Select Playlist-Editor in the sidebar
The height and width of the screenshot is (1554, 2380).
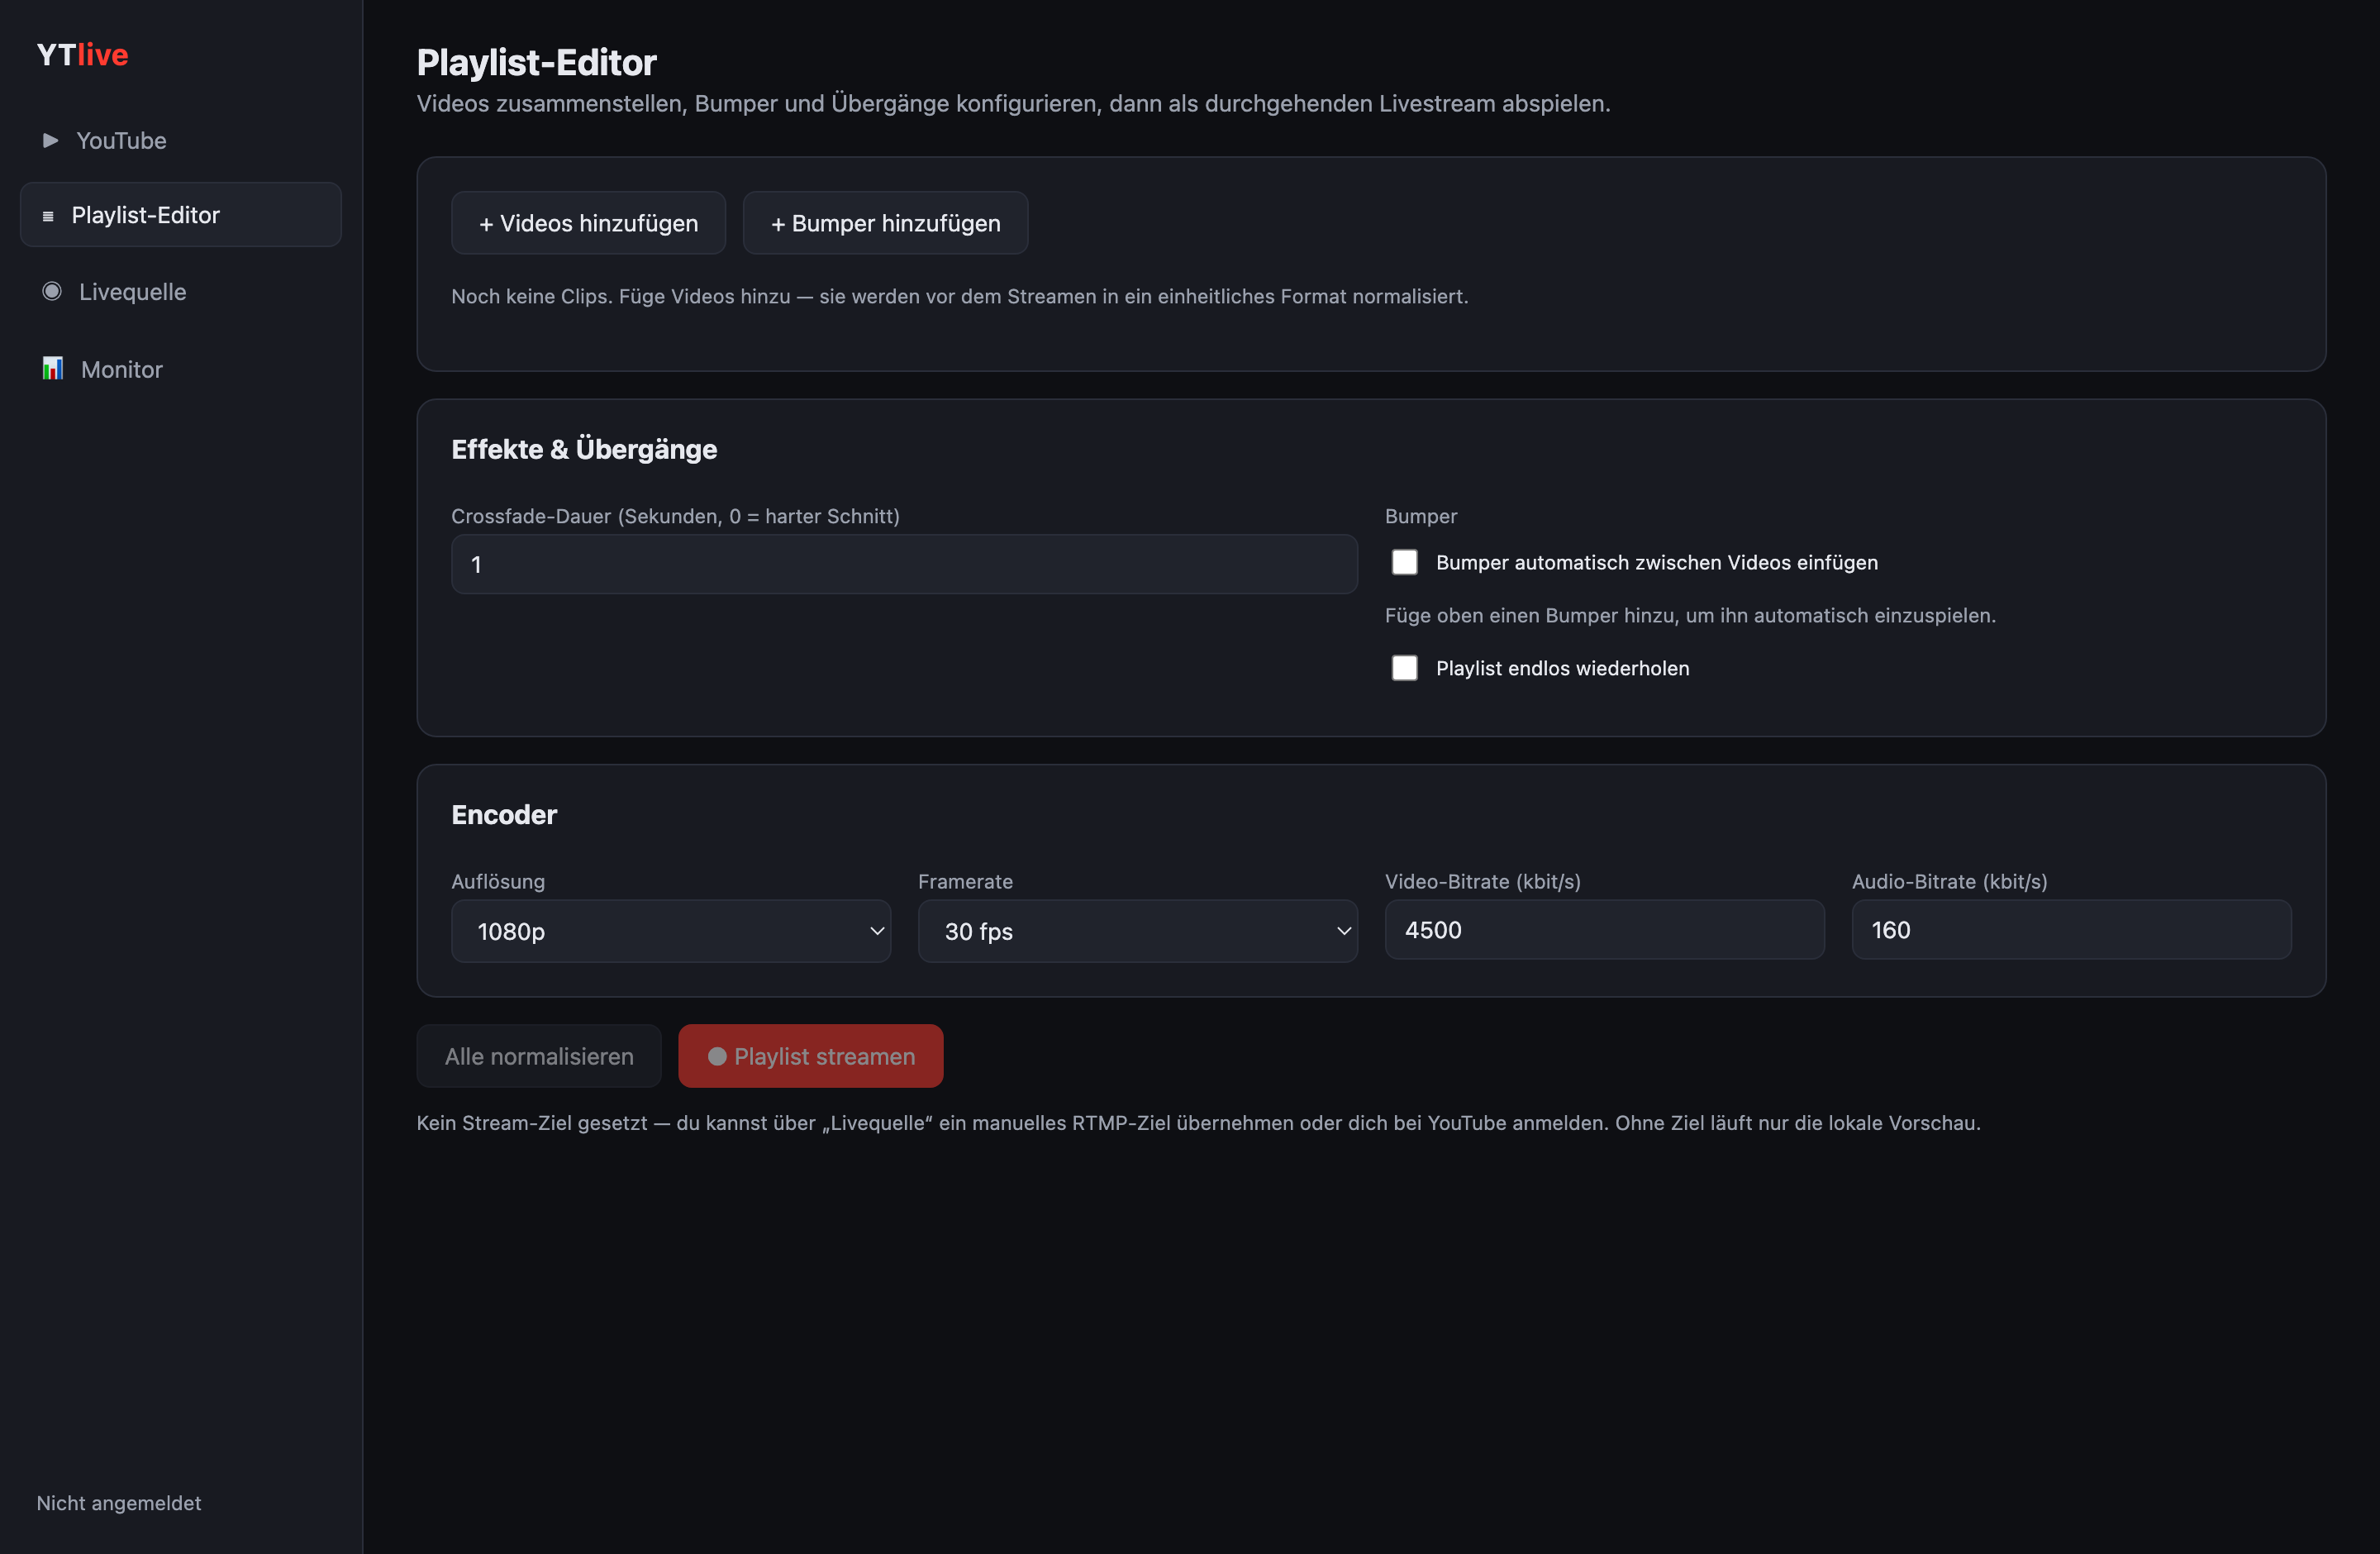tap(181, 215)
